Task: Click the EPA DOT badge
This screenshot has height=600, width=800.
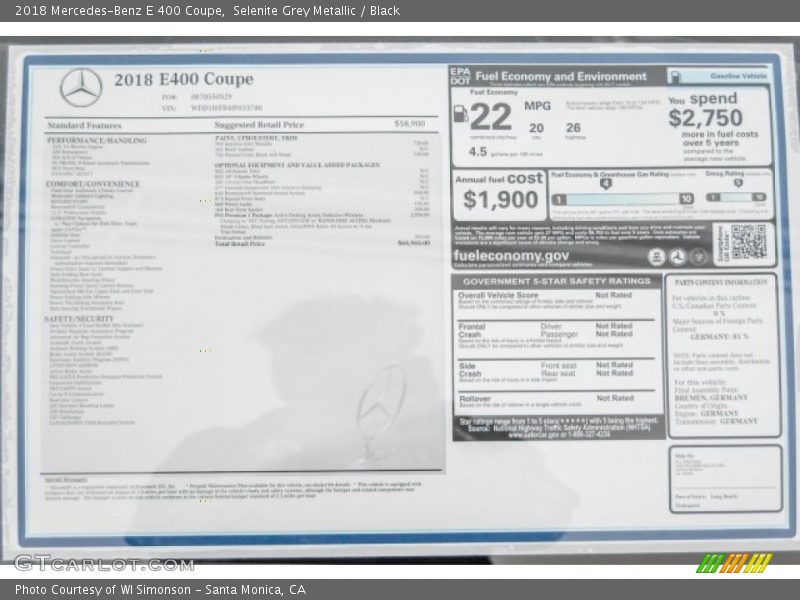Action: (460, 76)
